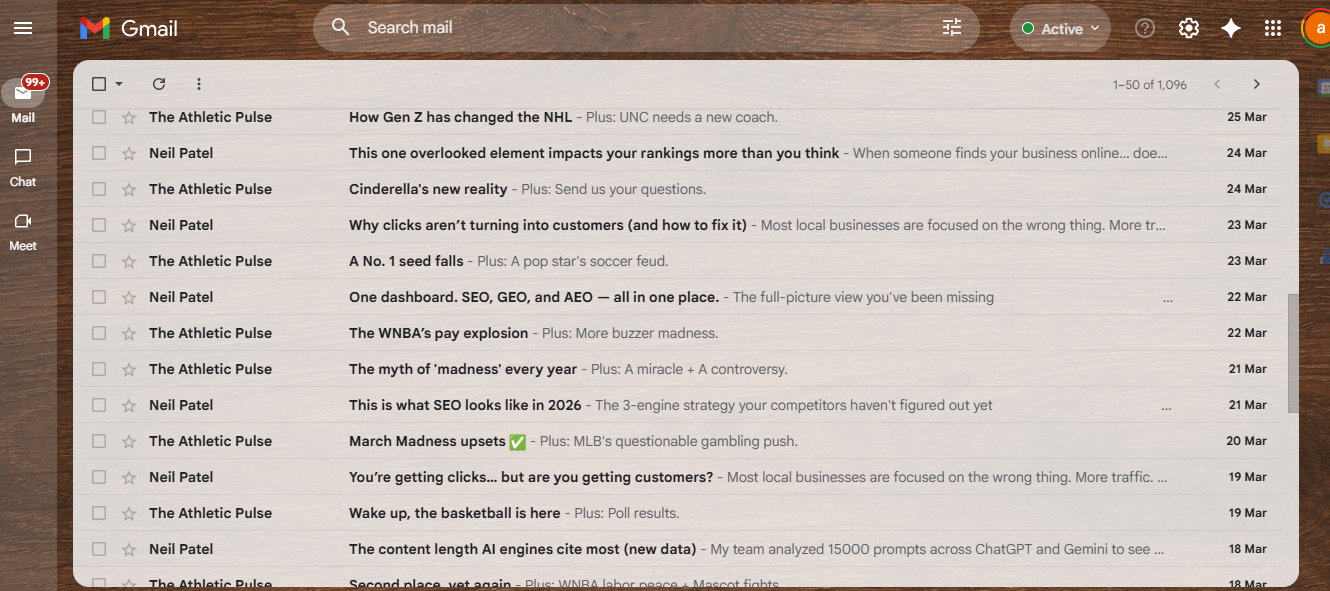This screenshot has width=1330, height=591.
Task: Expand the select-all dropdown arrow
Action: coord(117,84)
